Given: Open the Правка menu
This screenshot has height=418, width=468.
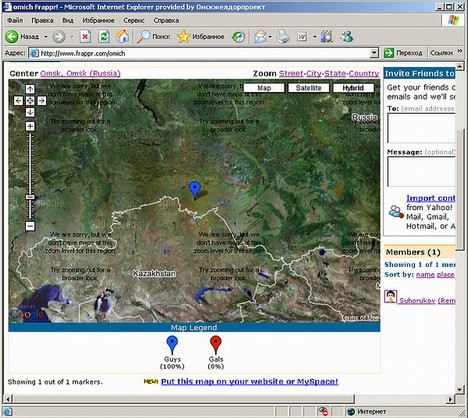Looking at the screenshot, I should click(42, 21).
